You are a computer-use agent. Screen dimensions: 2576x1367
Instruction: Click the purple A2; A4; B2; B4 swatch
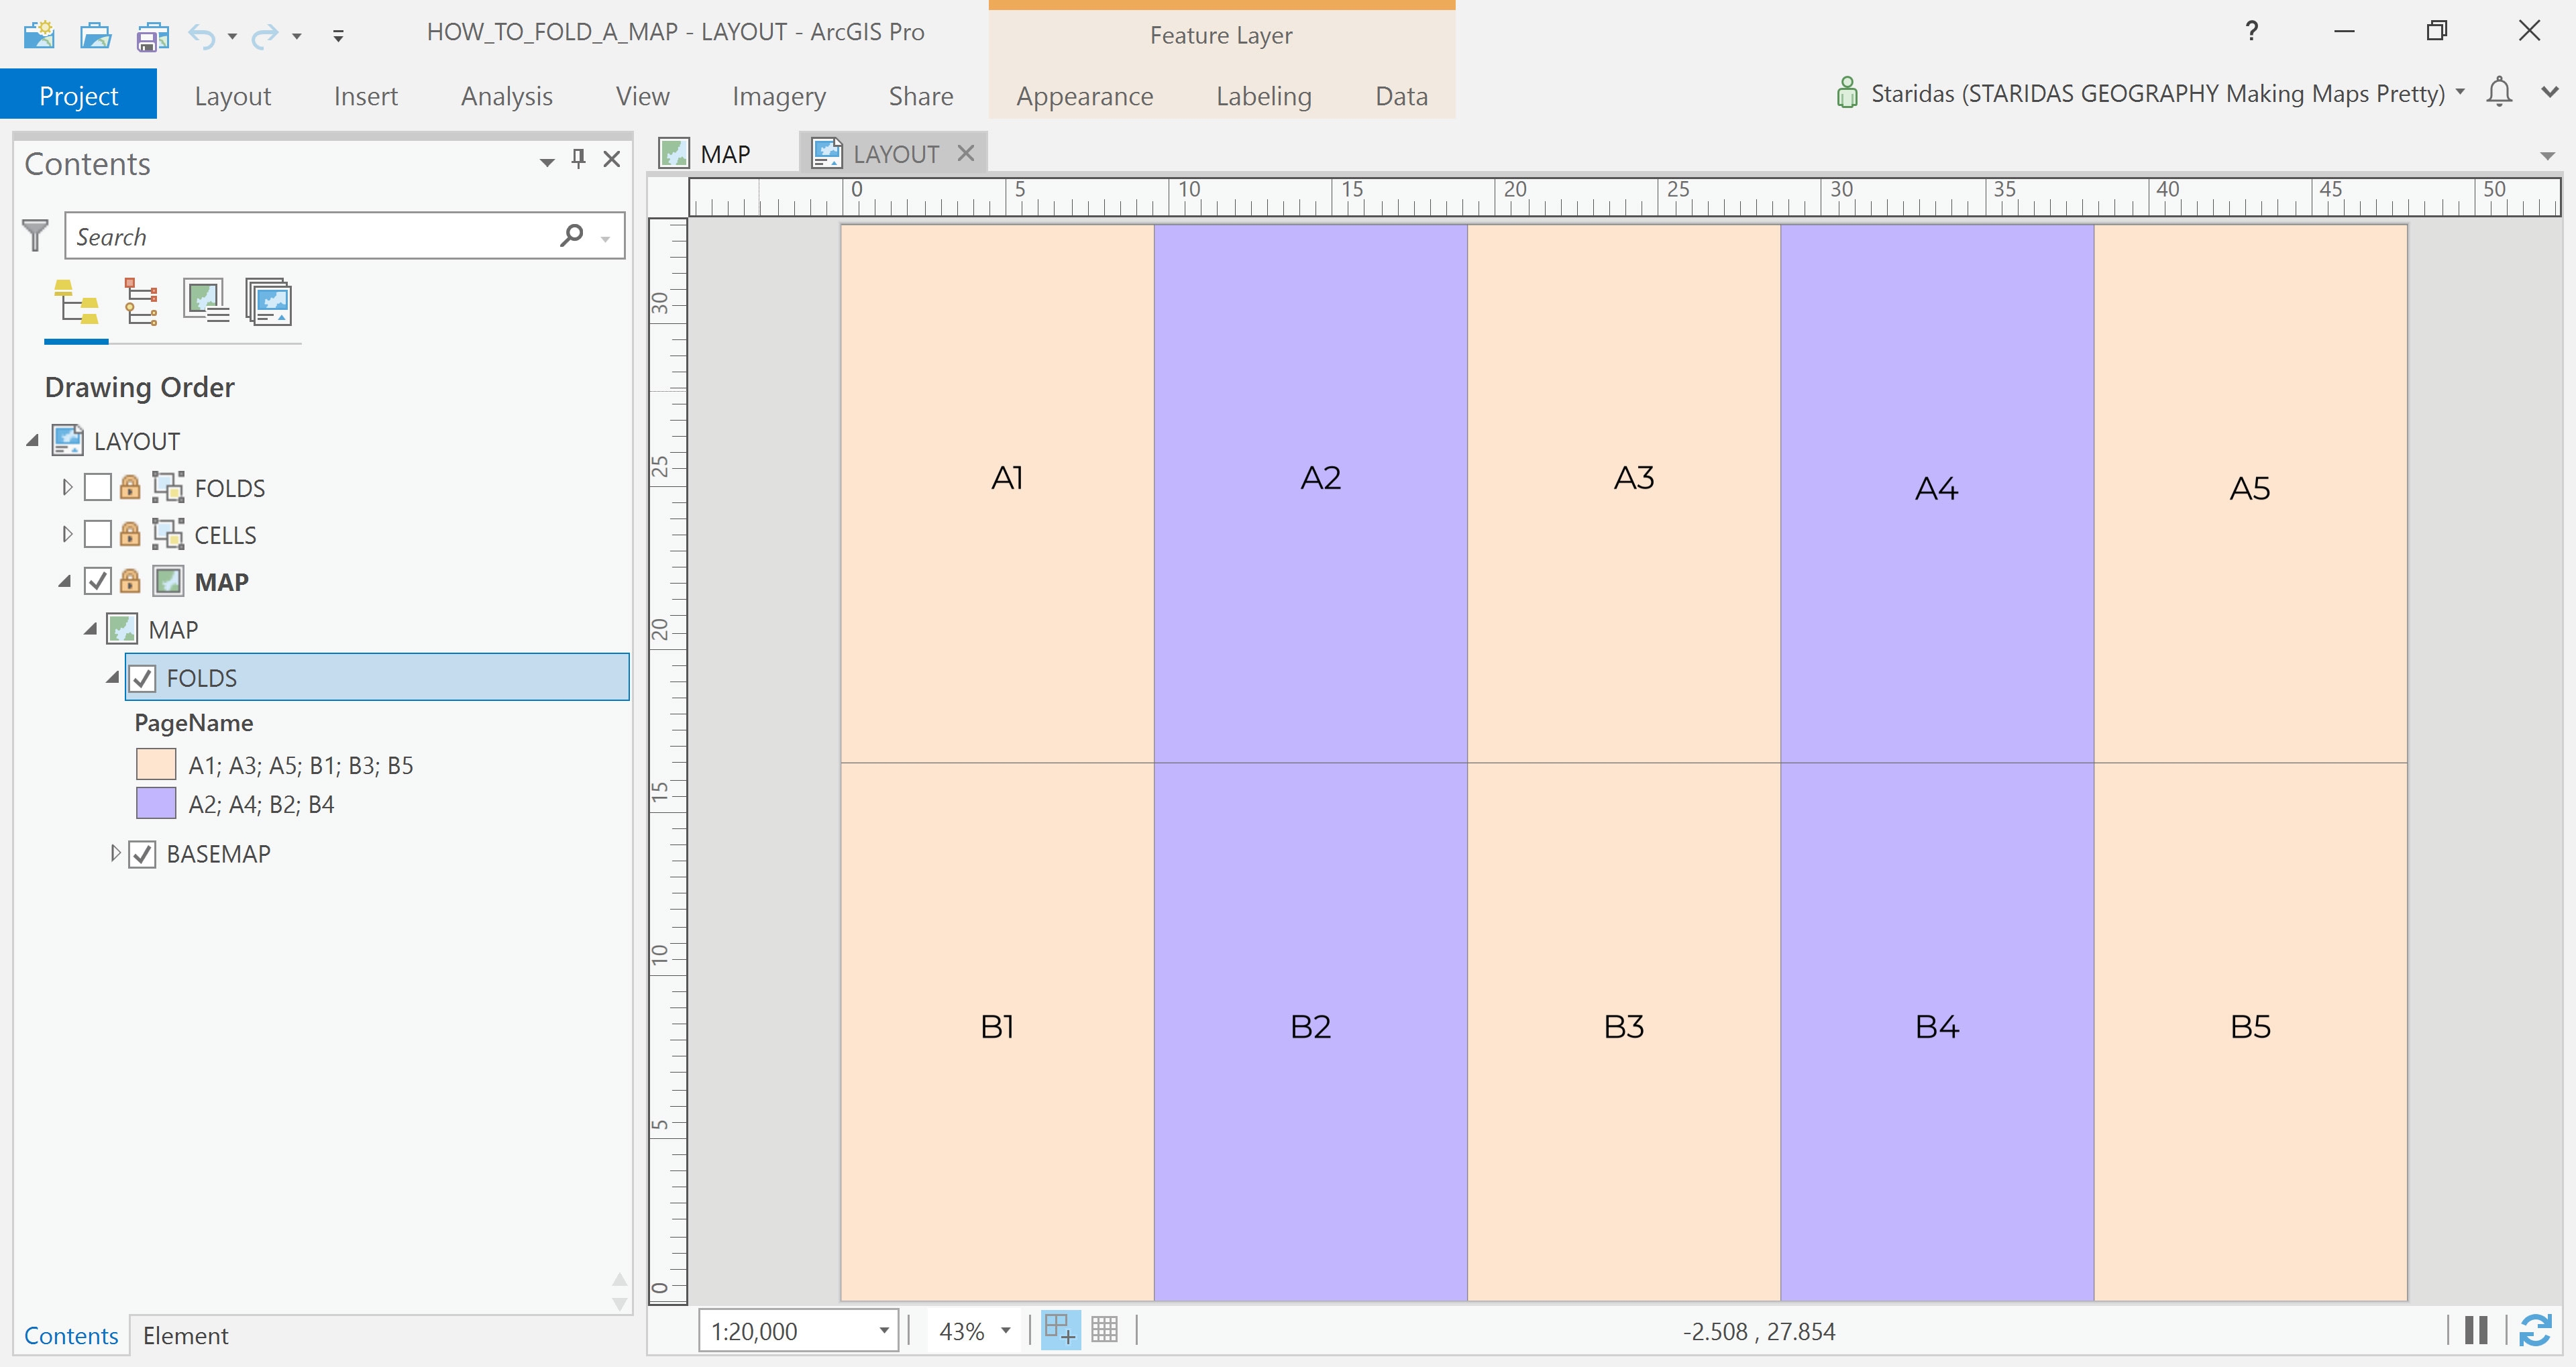tap(156, 804)
